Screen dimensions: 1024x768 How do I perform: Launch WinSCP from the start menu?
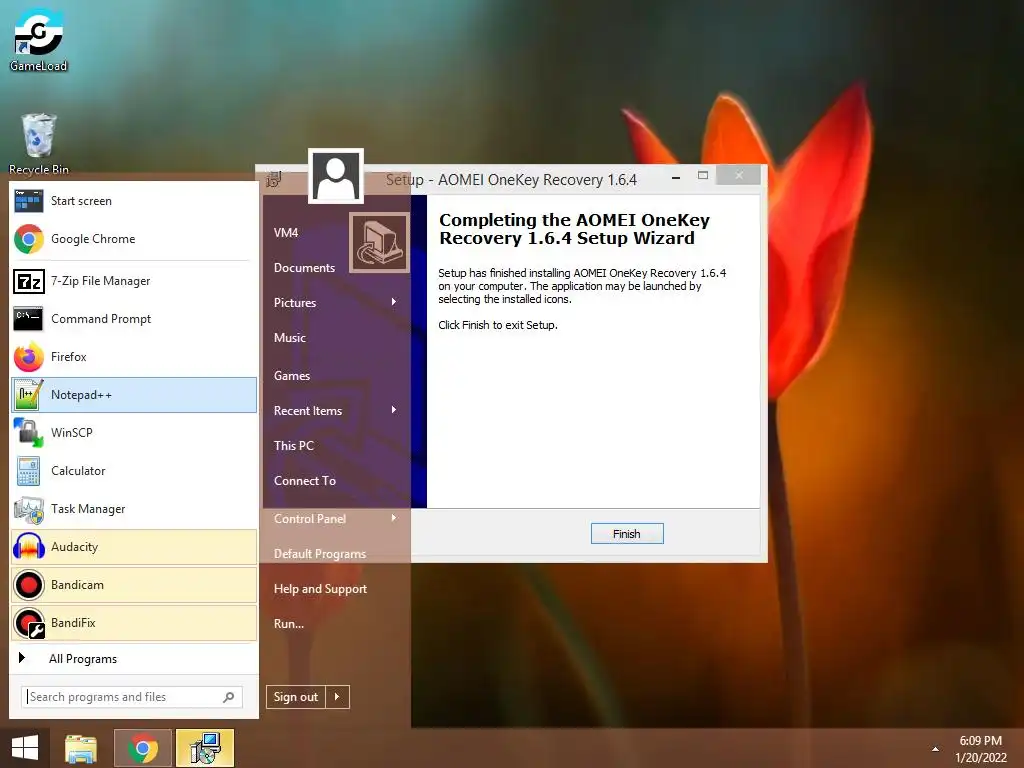click(134, 432)
